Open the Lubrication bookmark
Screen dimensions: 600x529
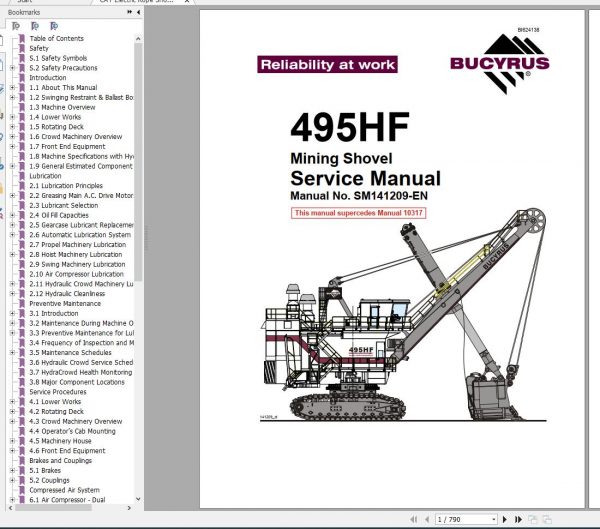[45, 176]
